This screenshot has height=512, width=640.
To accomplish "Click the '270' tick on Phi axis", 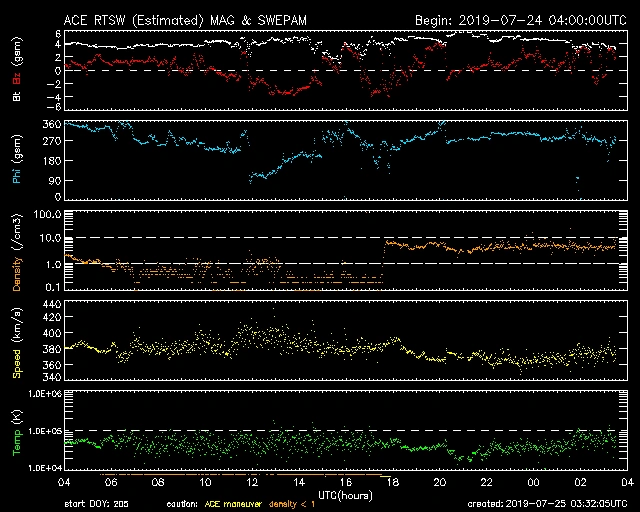I will 52,141.
